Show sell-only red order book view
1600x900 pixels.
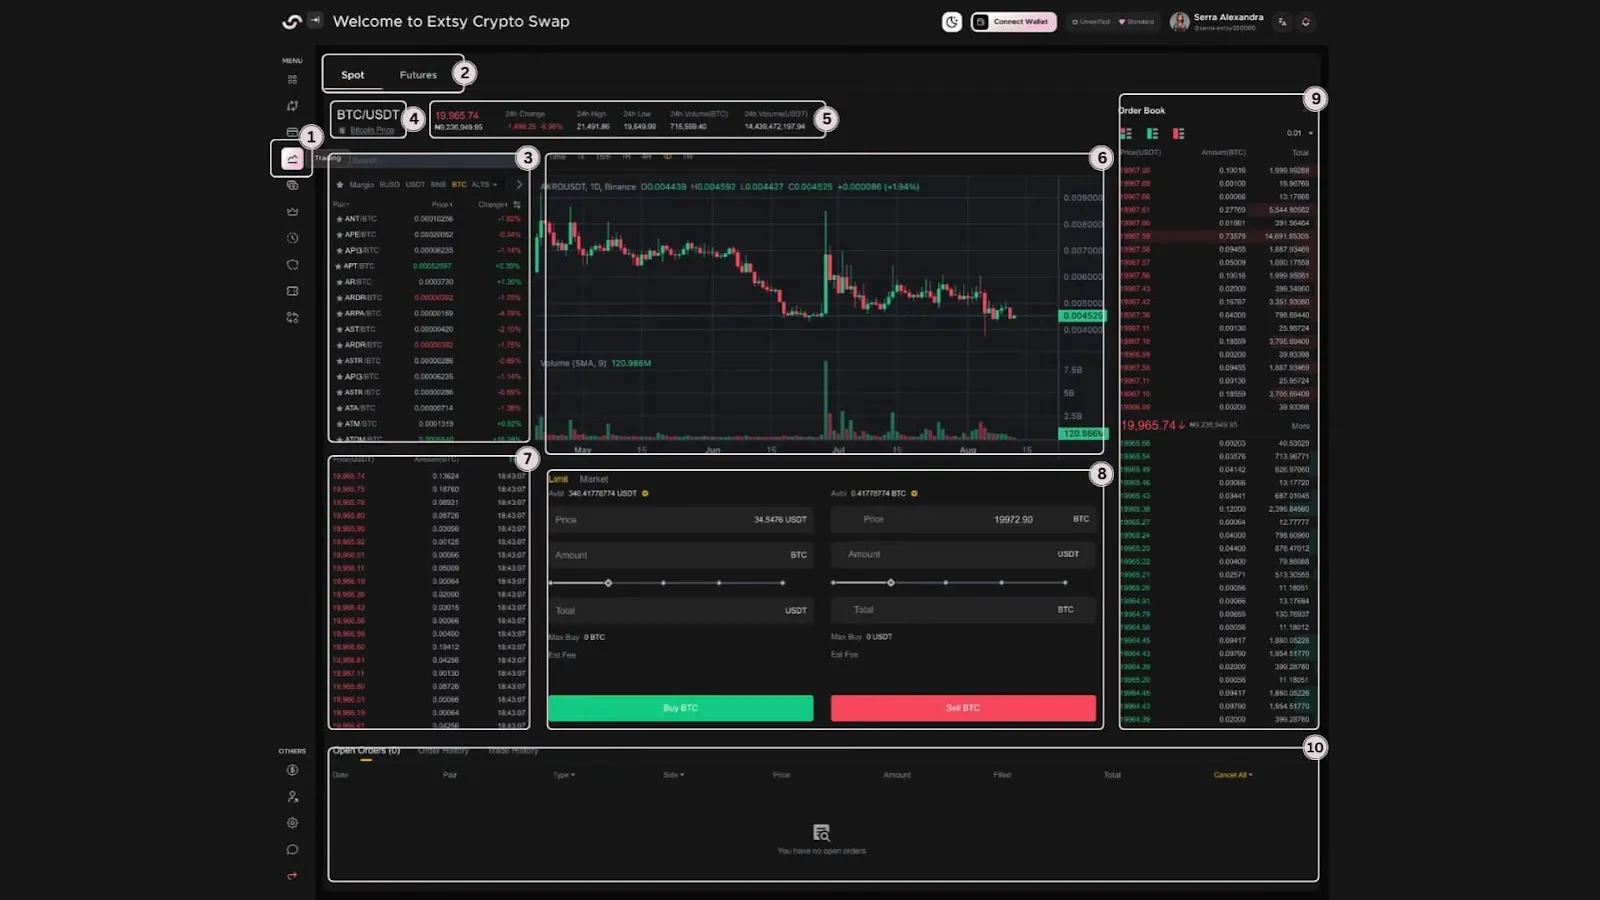pos(1178,133)
